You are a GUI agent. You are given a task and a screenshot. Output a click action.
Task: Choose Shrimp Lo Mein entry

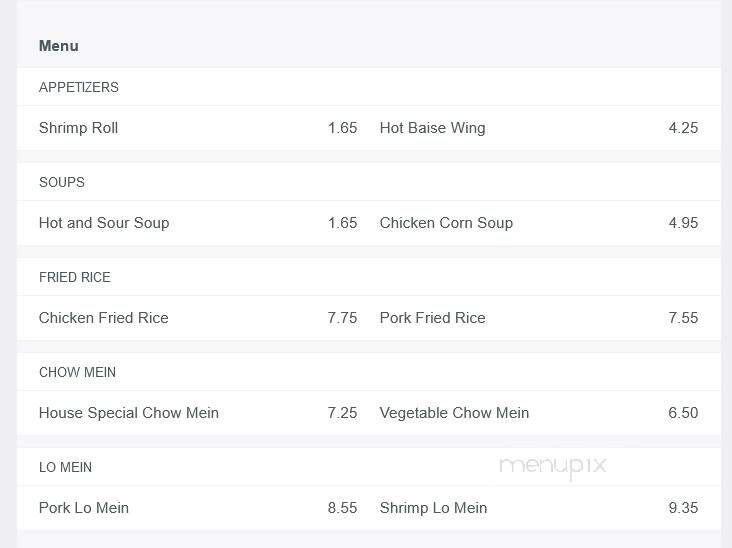click(433, 508)
